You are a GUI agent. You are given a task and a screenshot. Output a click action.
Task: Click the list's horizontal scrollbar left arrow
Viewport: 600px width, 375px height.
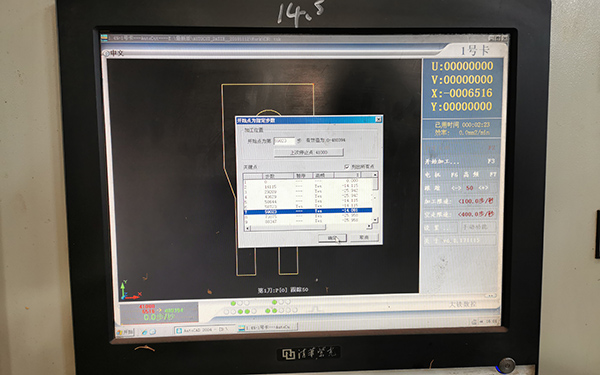point(247,228)
